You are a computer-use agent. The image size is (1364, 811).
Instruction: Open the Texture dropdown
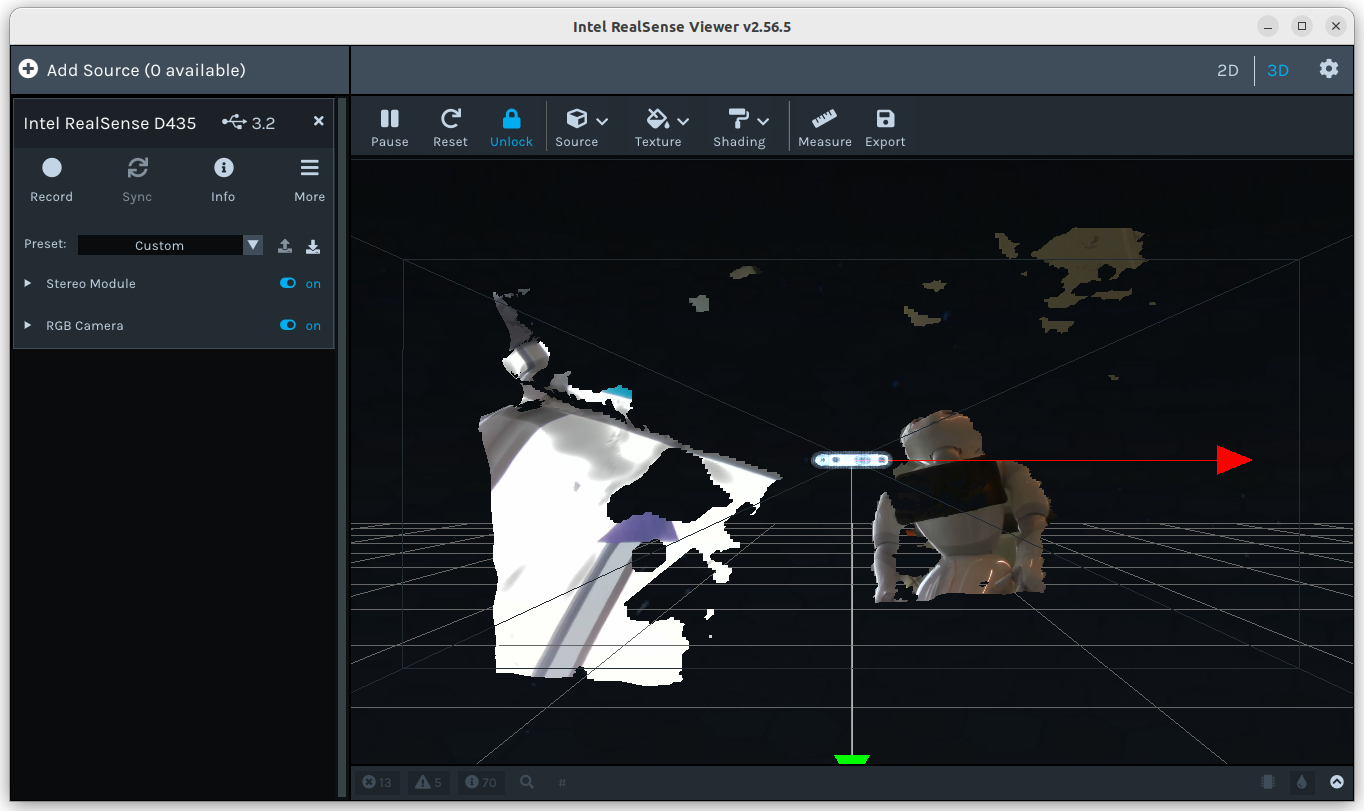(667, 127)
